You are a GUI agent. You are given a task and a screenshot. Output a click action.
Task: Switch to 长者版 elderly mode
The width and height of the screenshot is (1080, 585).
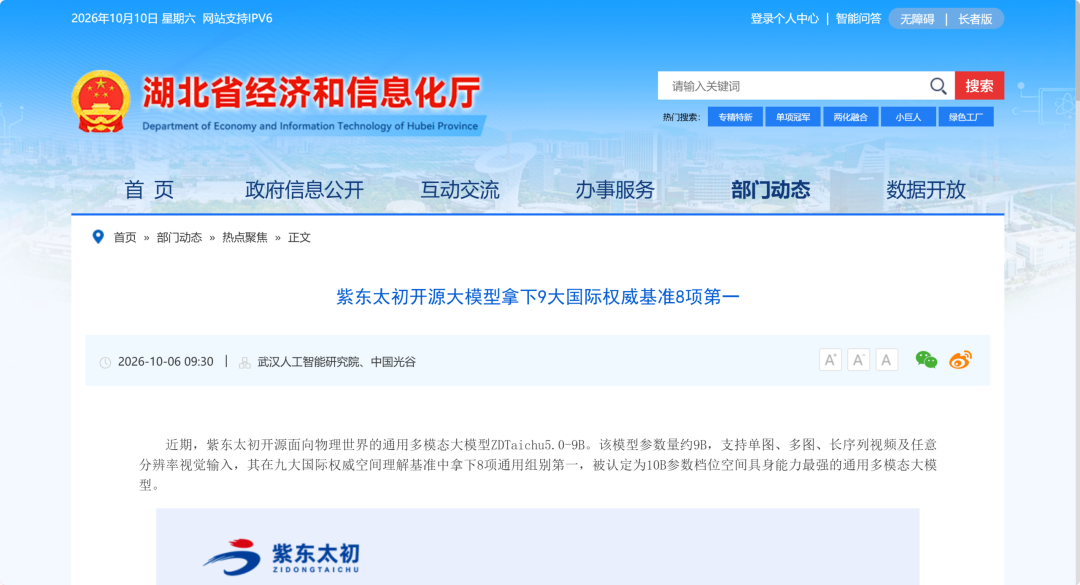coord(975,19)
